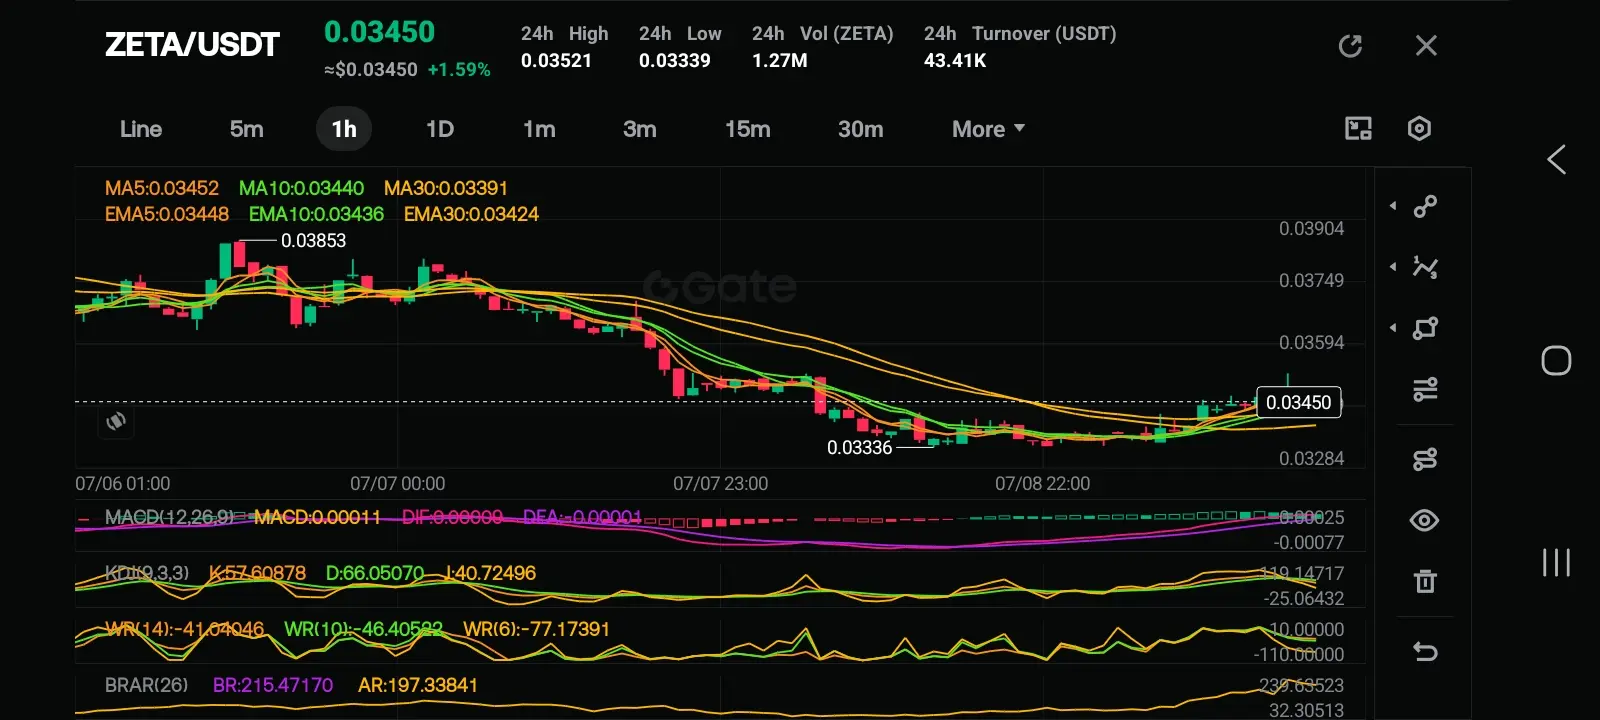The image size is (1600, 720).
Task: Toggle continuous drawing mode icon
Action: click(1425, 459)
